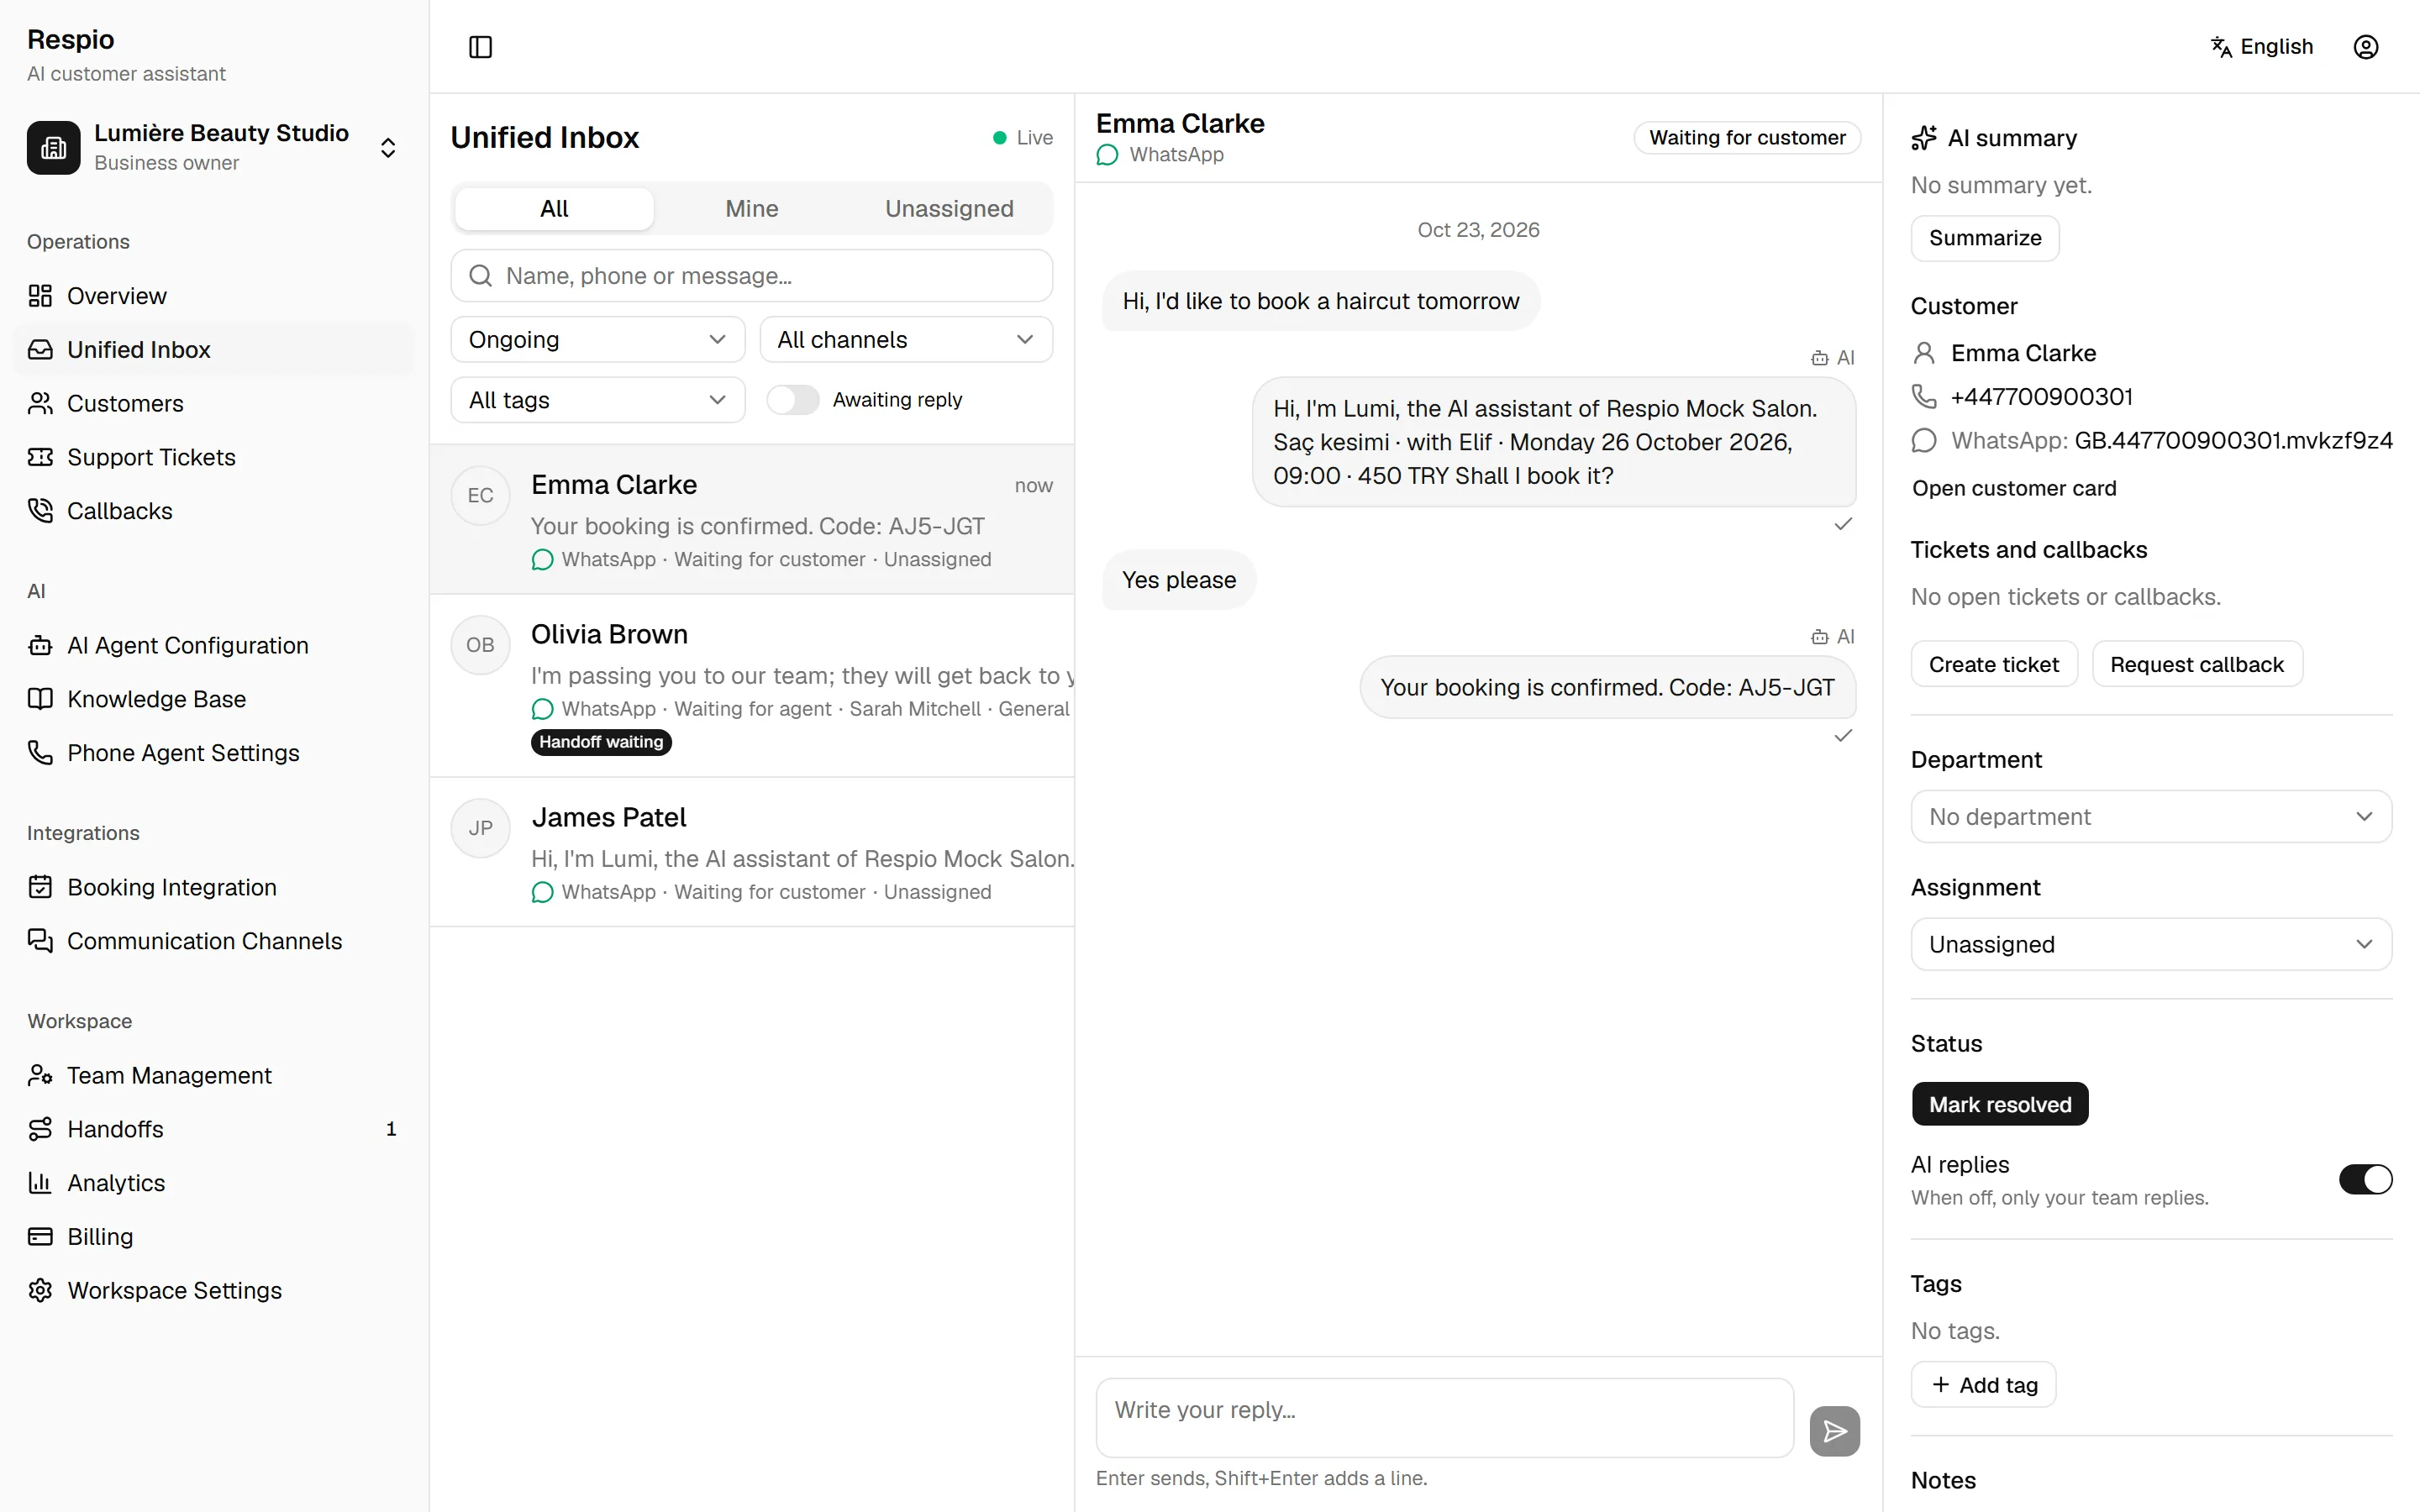The width and height of the screenshot is (2420, 1512).
Task: Open Analytics page
Action: [x=214, y=1183]
